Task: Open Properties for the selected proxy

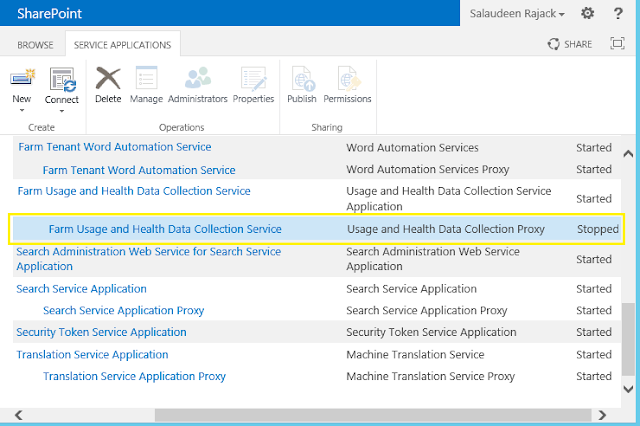Action: point(253,85)
